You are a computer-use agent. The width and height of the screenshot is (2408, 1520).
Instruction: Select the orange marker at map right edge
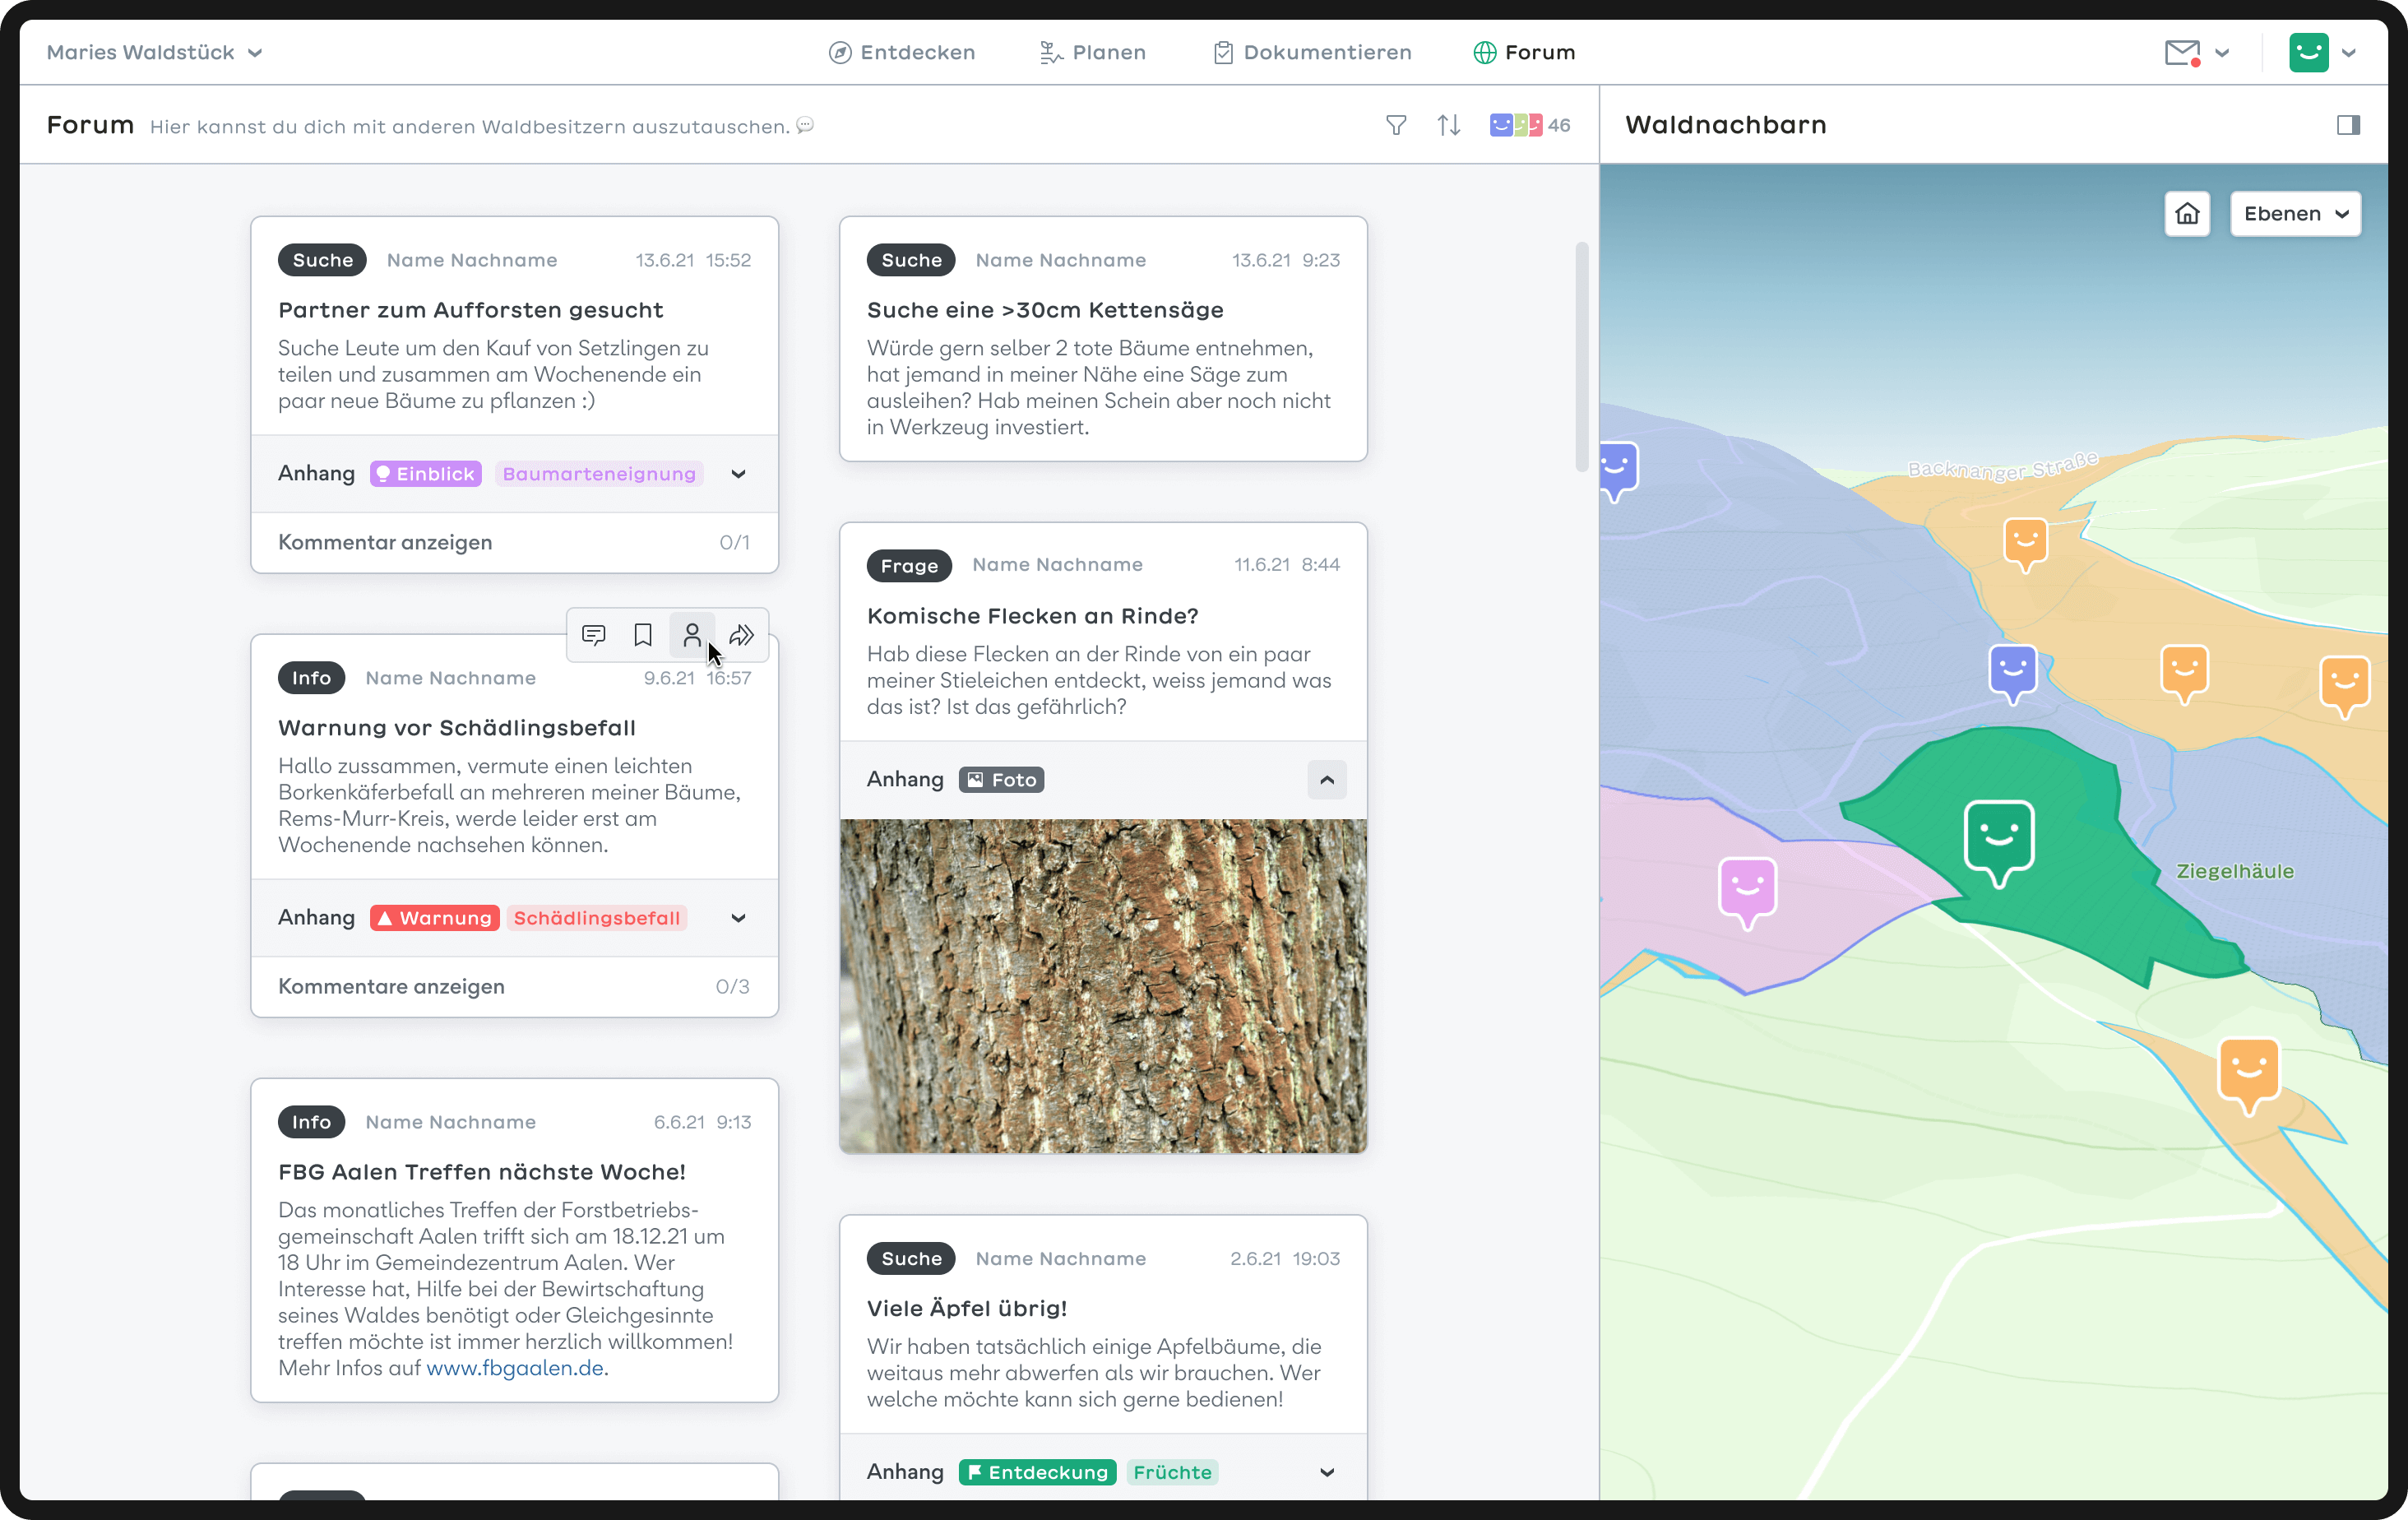pyautogui.click(x=2344, y=686)
